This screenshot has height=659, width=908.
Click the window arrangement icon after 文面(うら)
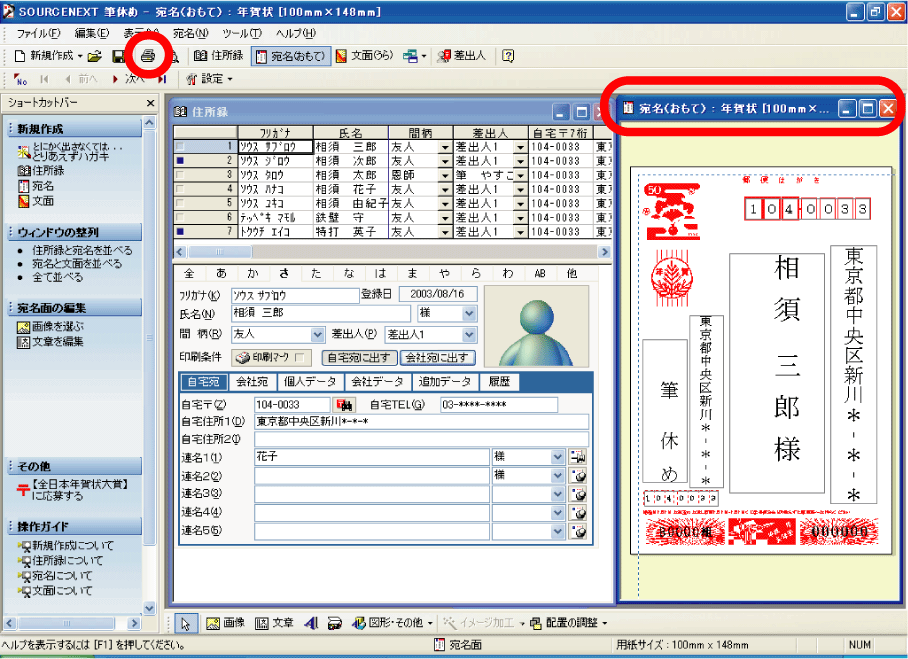[x=410, y=56]
